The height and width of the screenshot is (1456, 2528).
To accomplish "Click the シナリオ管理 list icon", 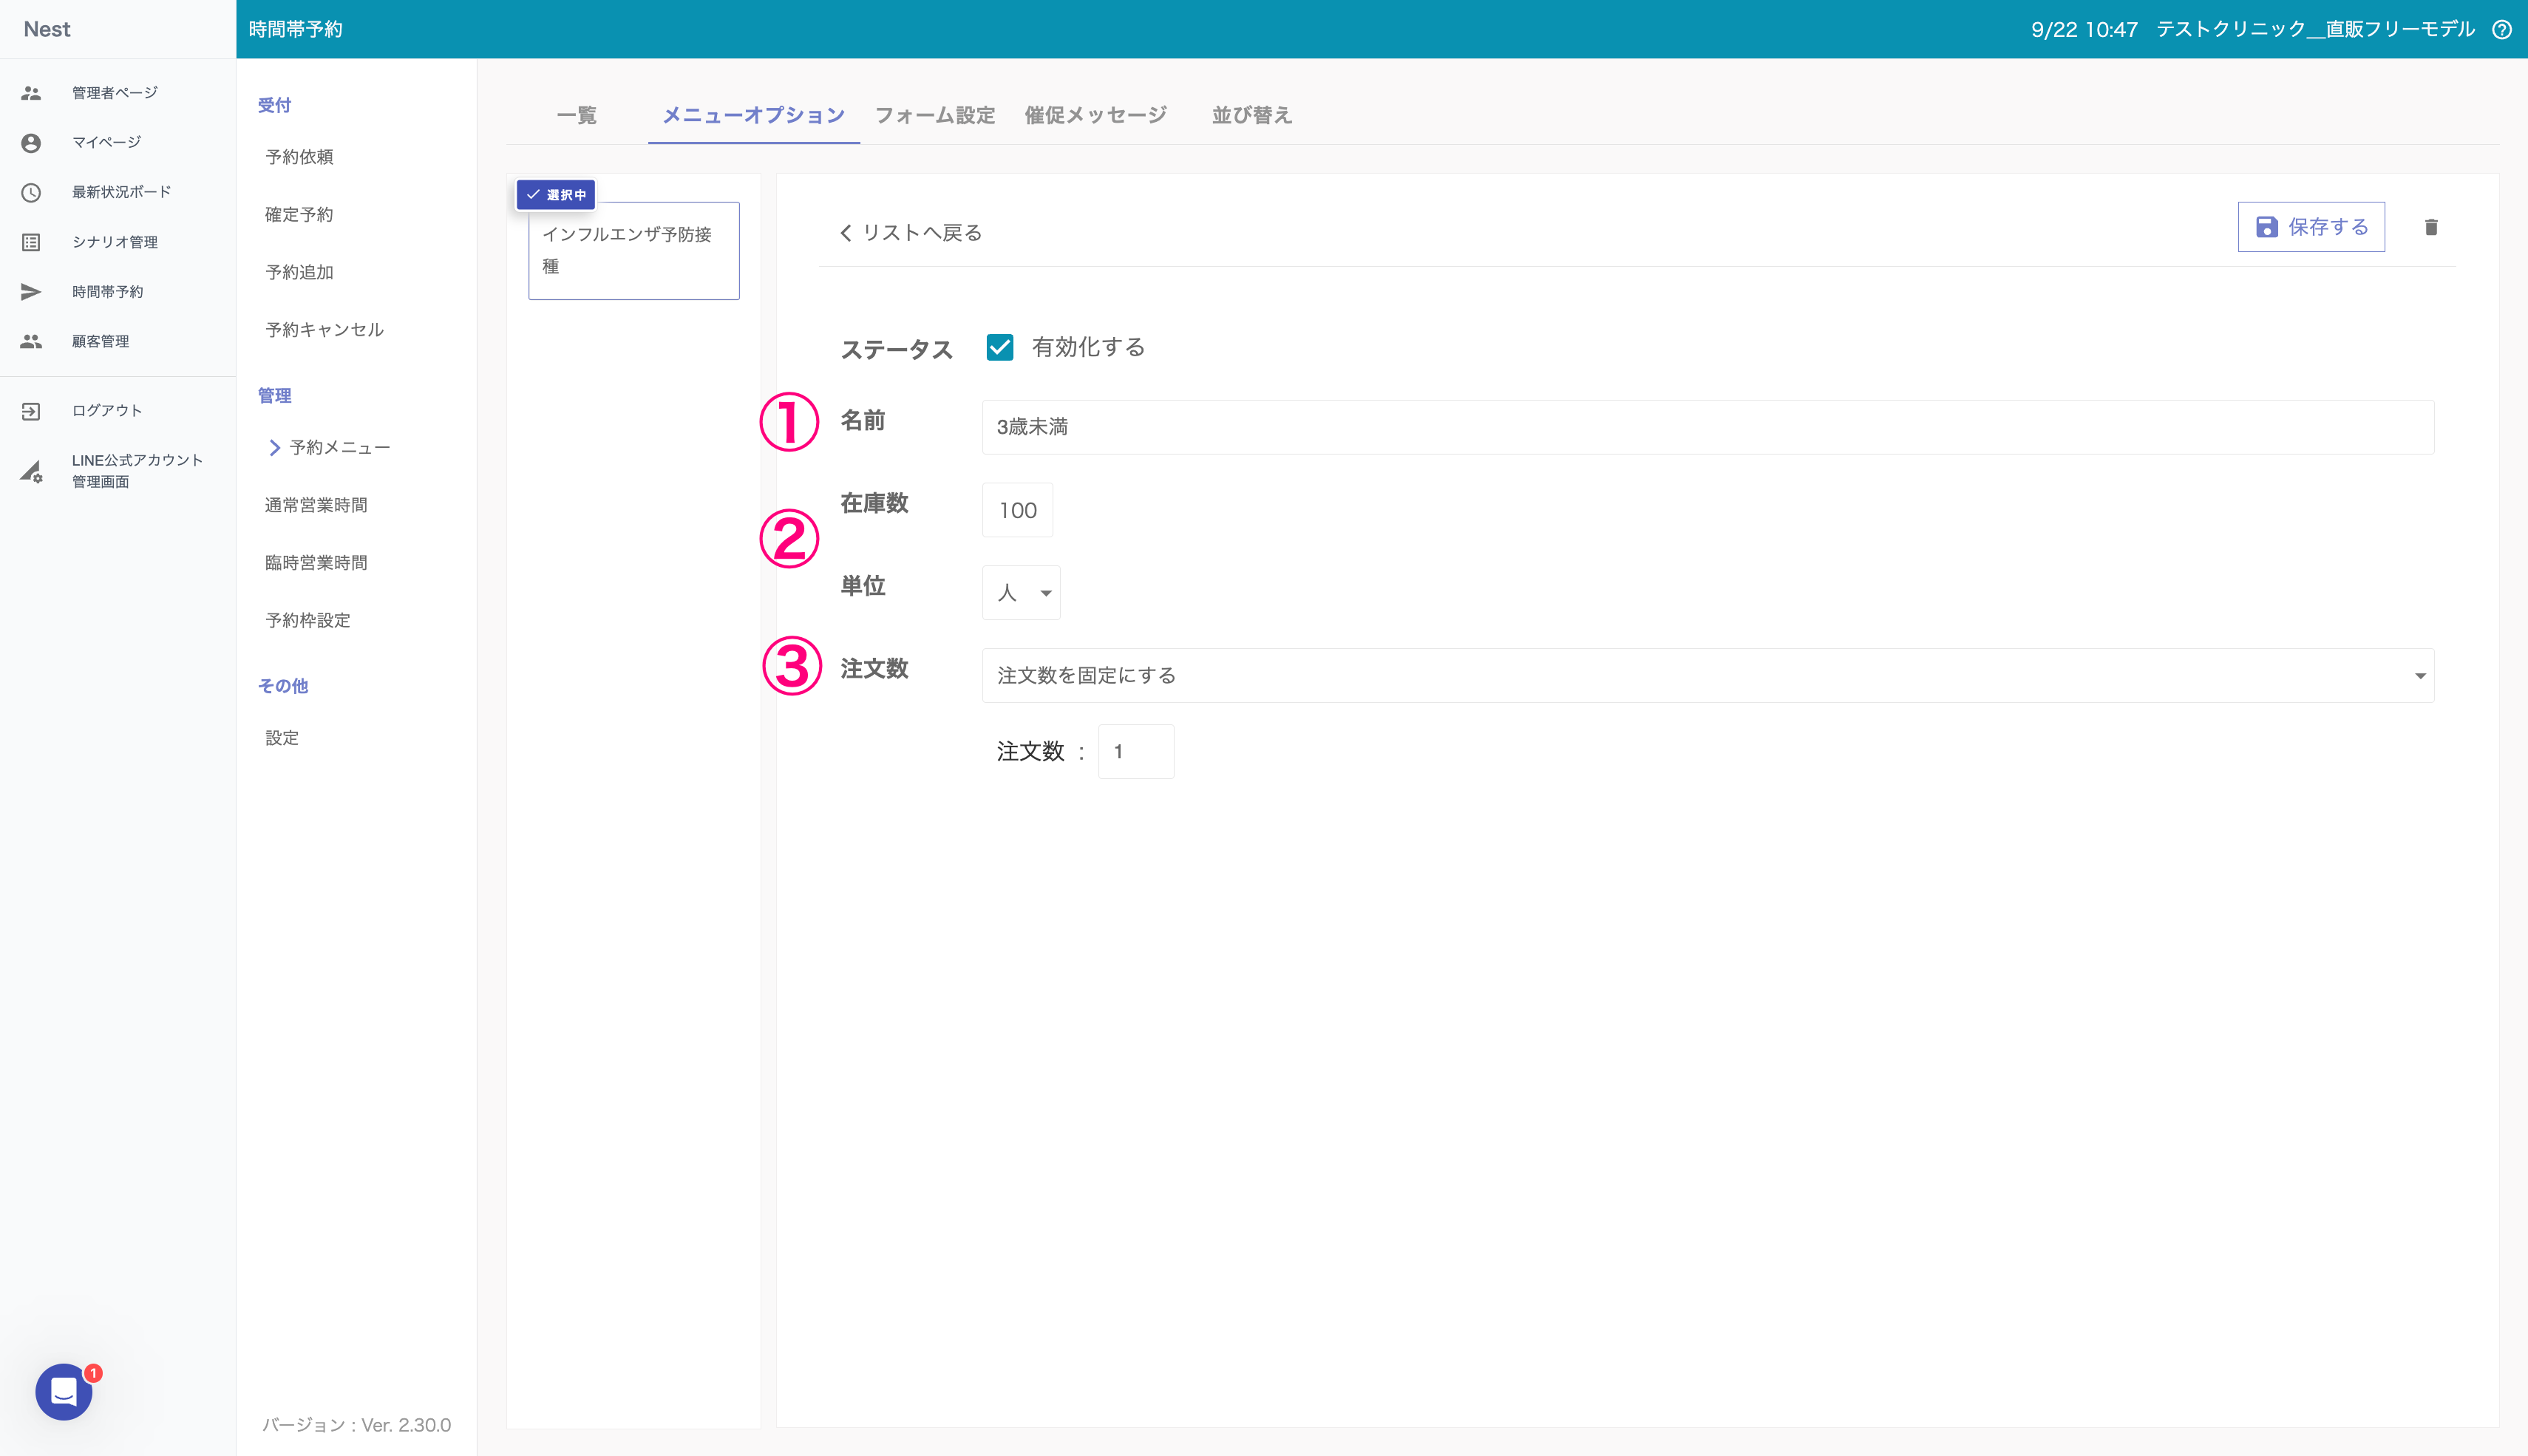I will (x=31, y=242).
